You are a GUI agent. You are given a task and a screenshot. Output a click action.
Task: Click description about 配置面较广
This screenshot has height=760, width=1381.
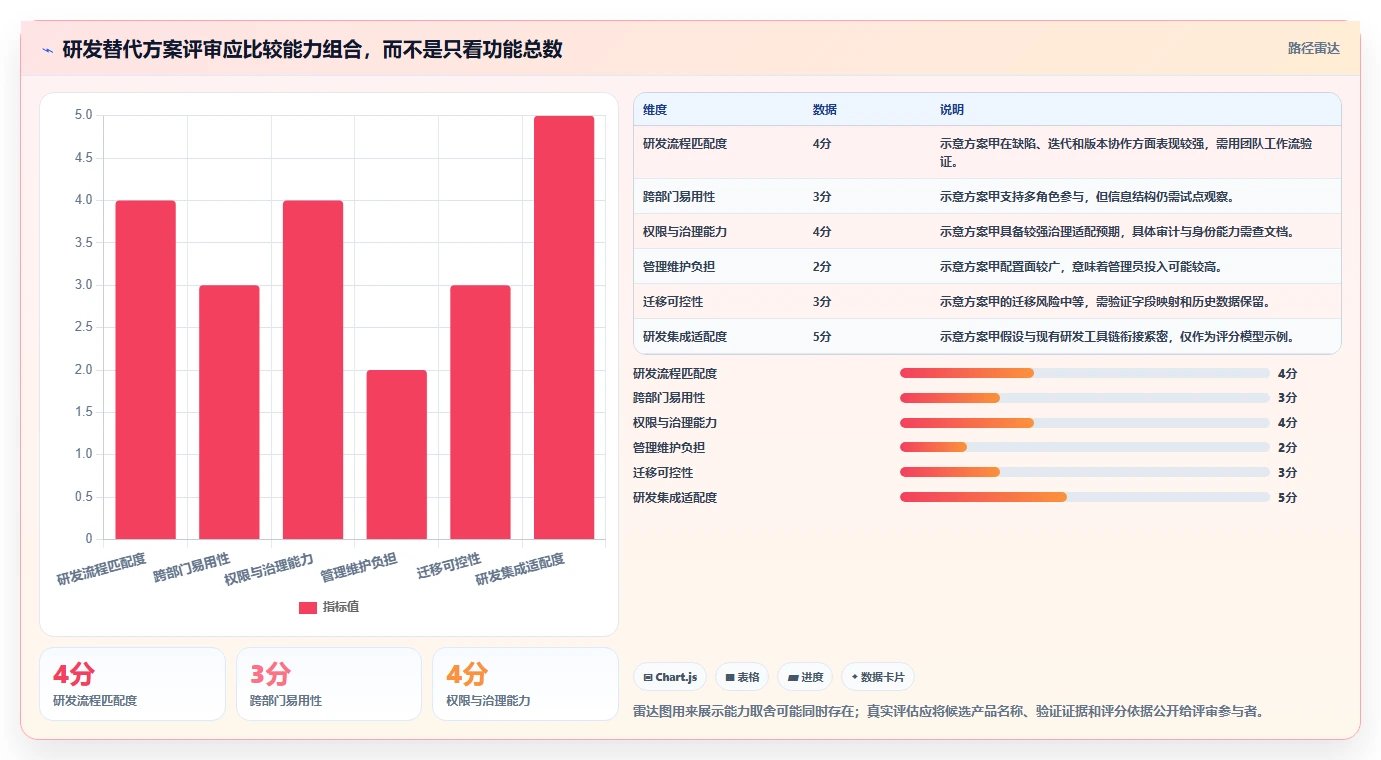pos(1081,267)
